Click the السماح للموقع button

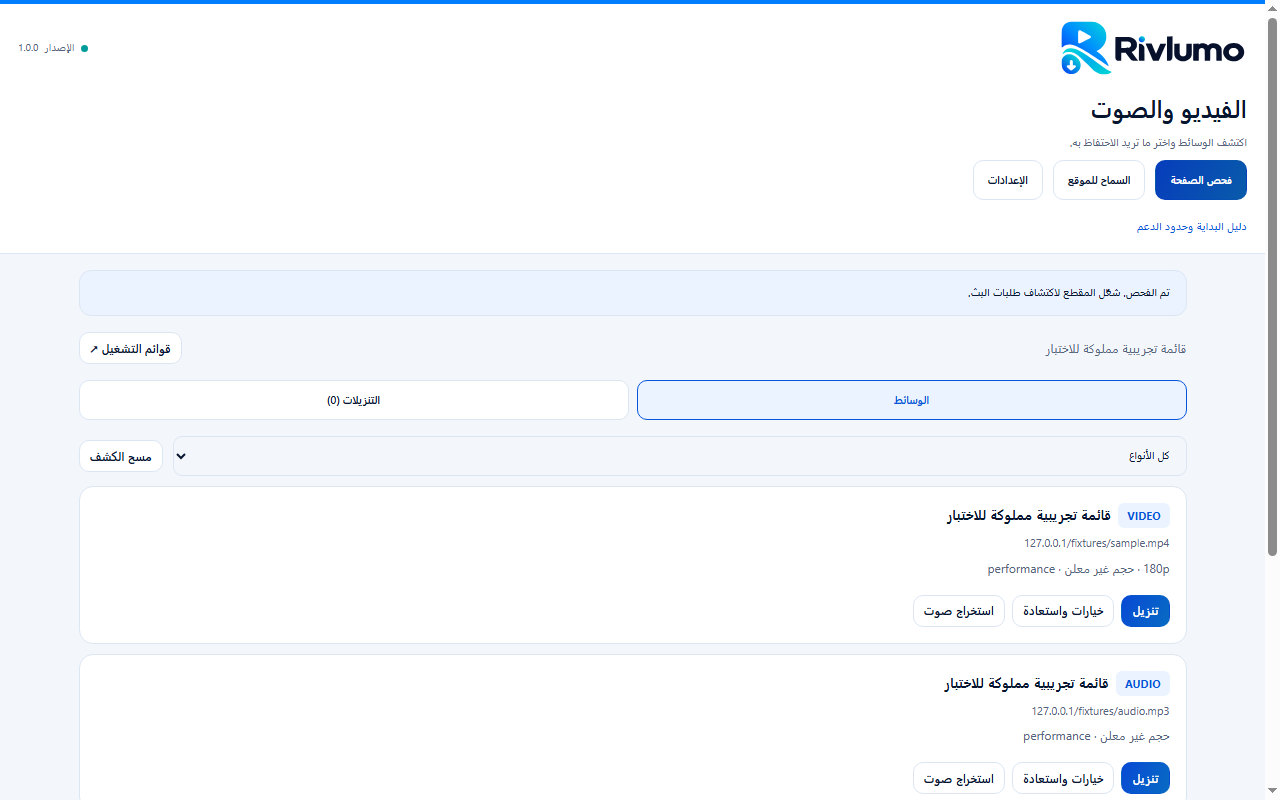[x=1099, y=180]
